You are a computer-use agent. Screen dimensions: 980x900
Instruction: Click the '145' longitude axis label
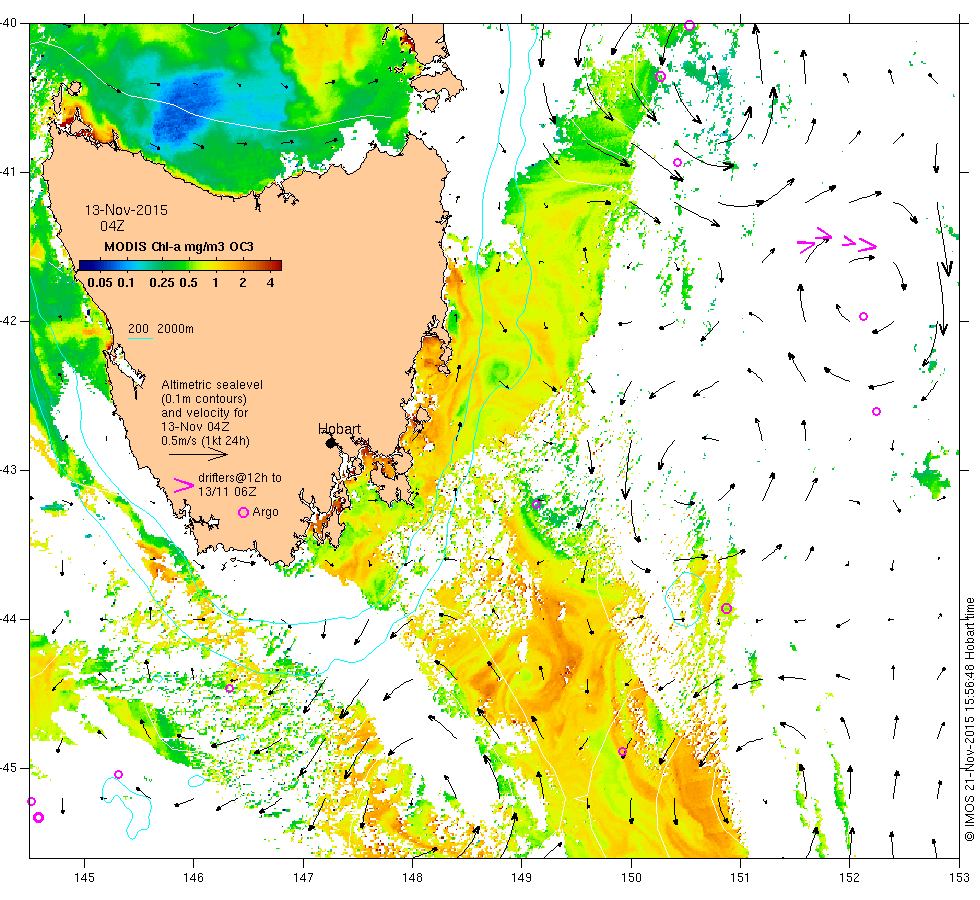coord(84,878)
